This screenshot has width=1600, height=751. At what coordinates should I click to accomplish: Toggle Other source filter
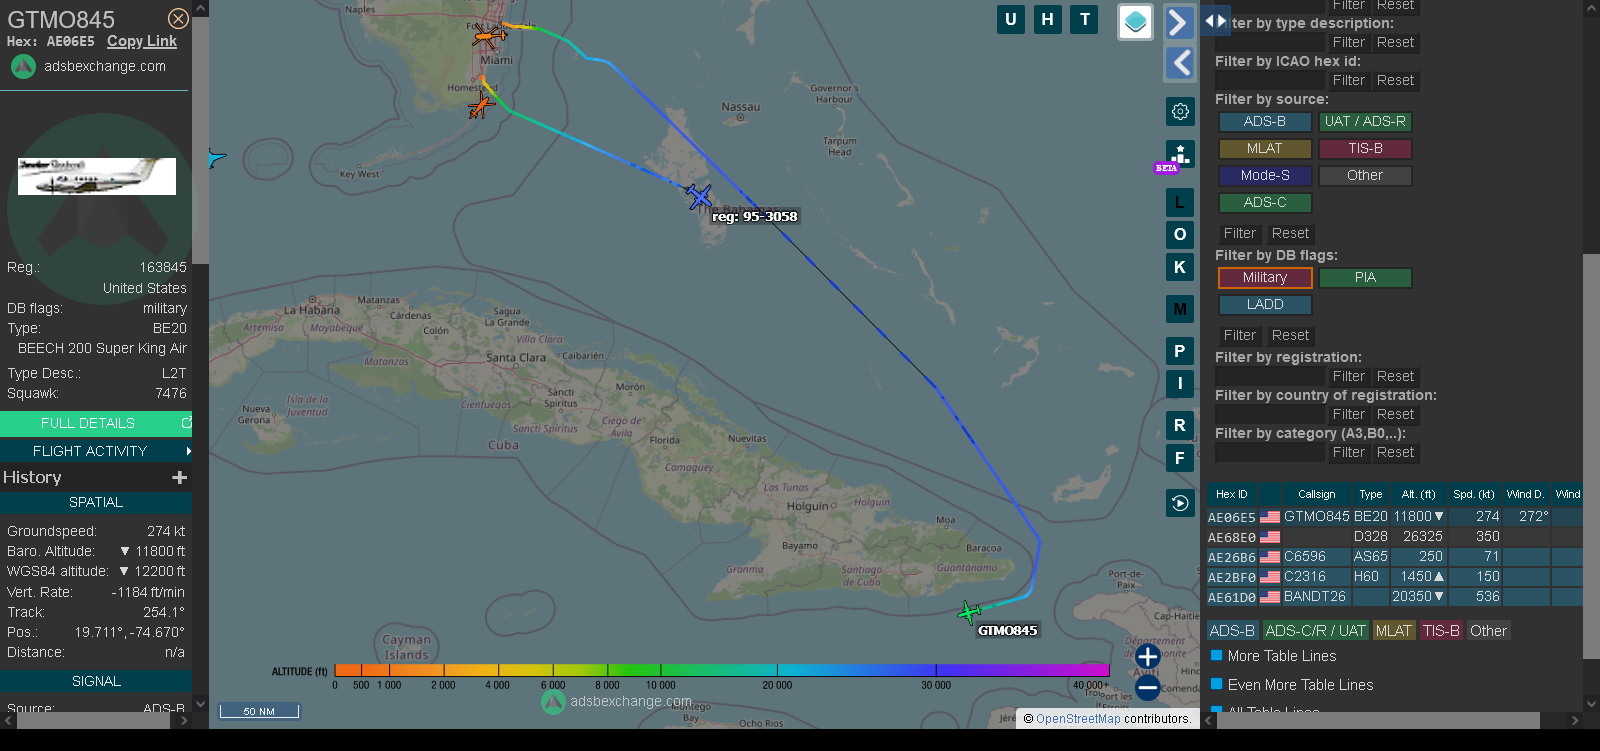click(x=1365, y=175)
